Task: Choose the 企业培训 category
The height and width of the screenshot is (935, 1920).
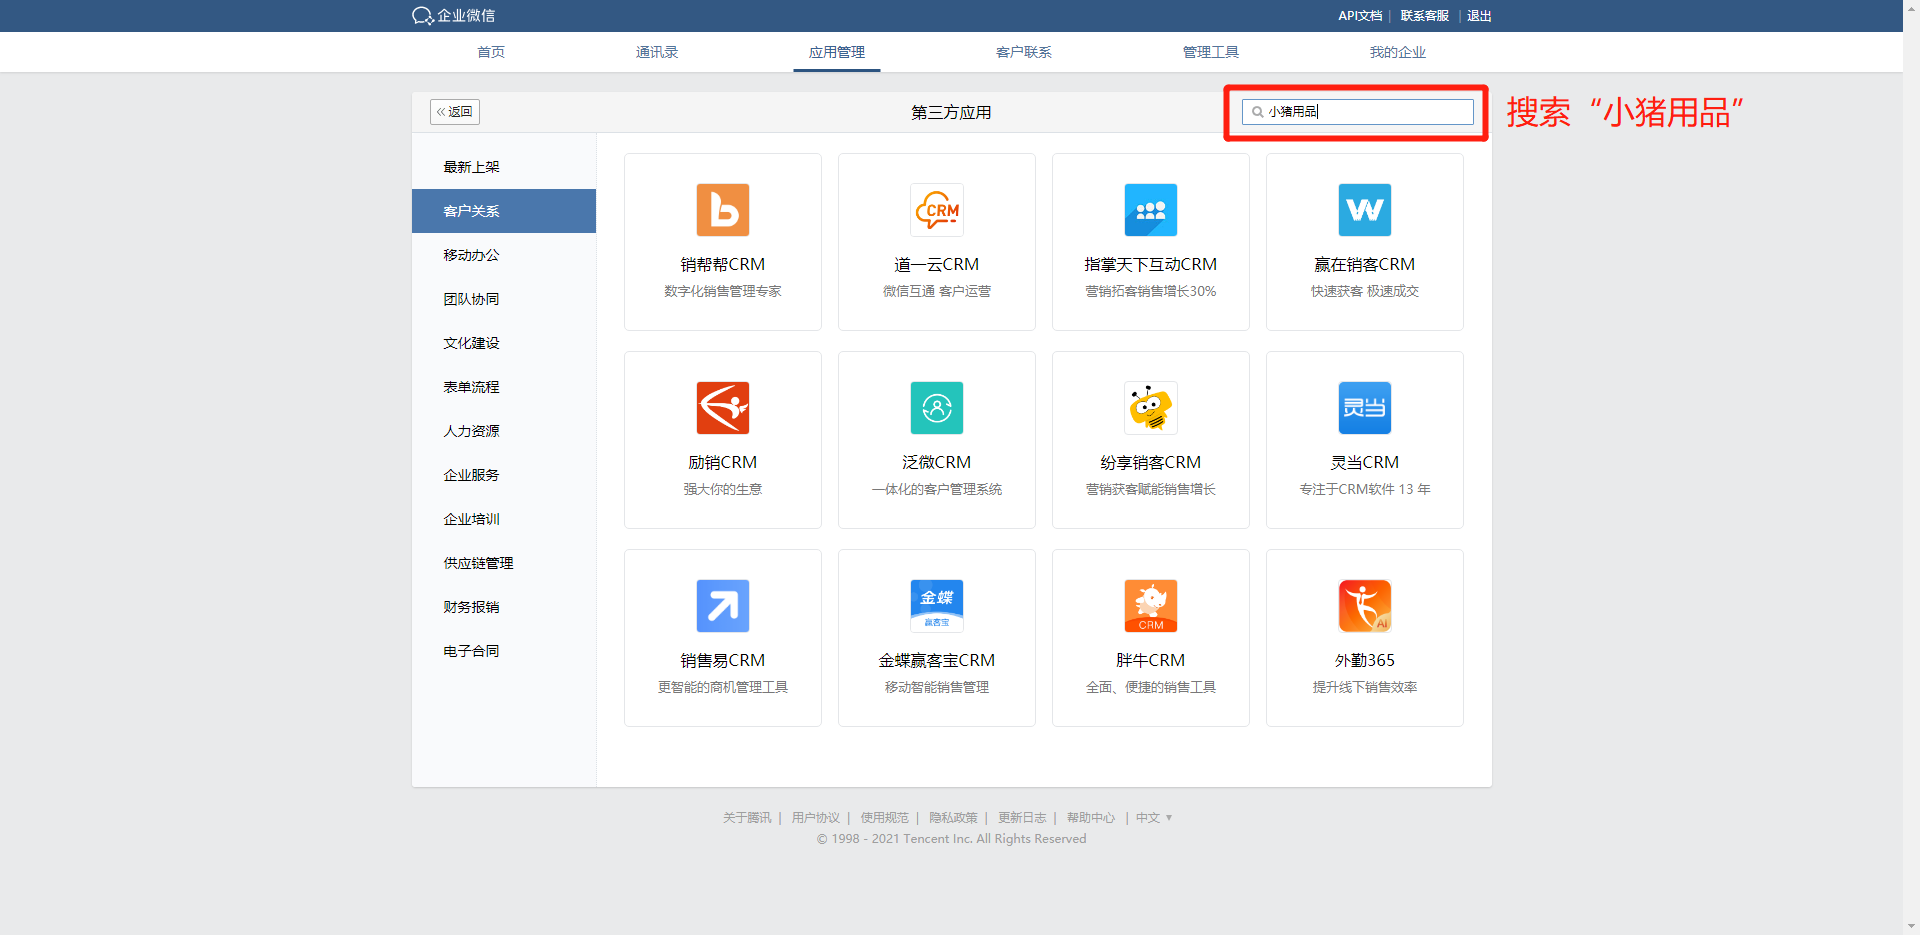Action: [504, 519]
